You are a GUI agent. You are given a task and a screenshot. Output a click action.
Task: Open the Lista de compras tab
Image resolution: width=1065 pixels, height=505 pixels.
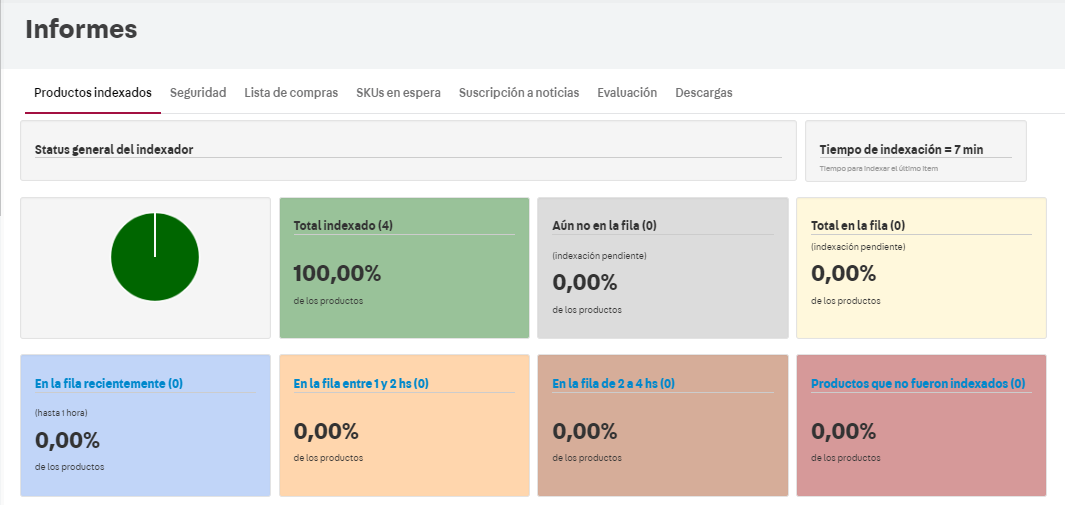tap(291, 92)
